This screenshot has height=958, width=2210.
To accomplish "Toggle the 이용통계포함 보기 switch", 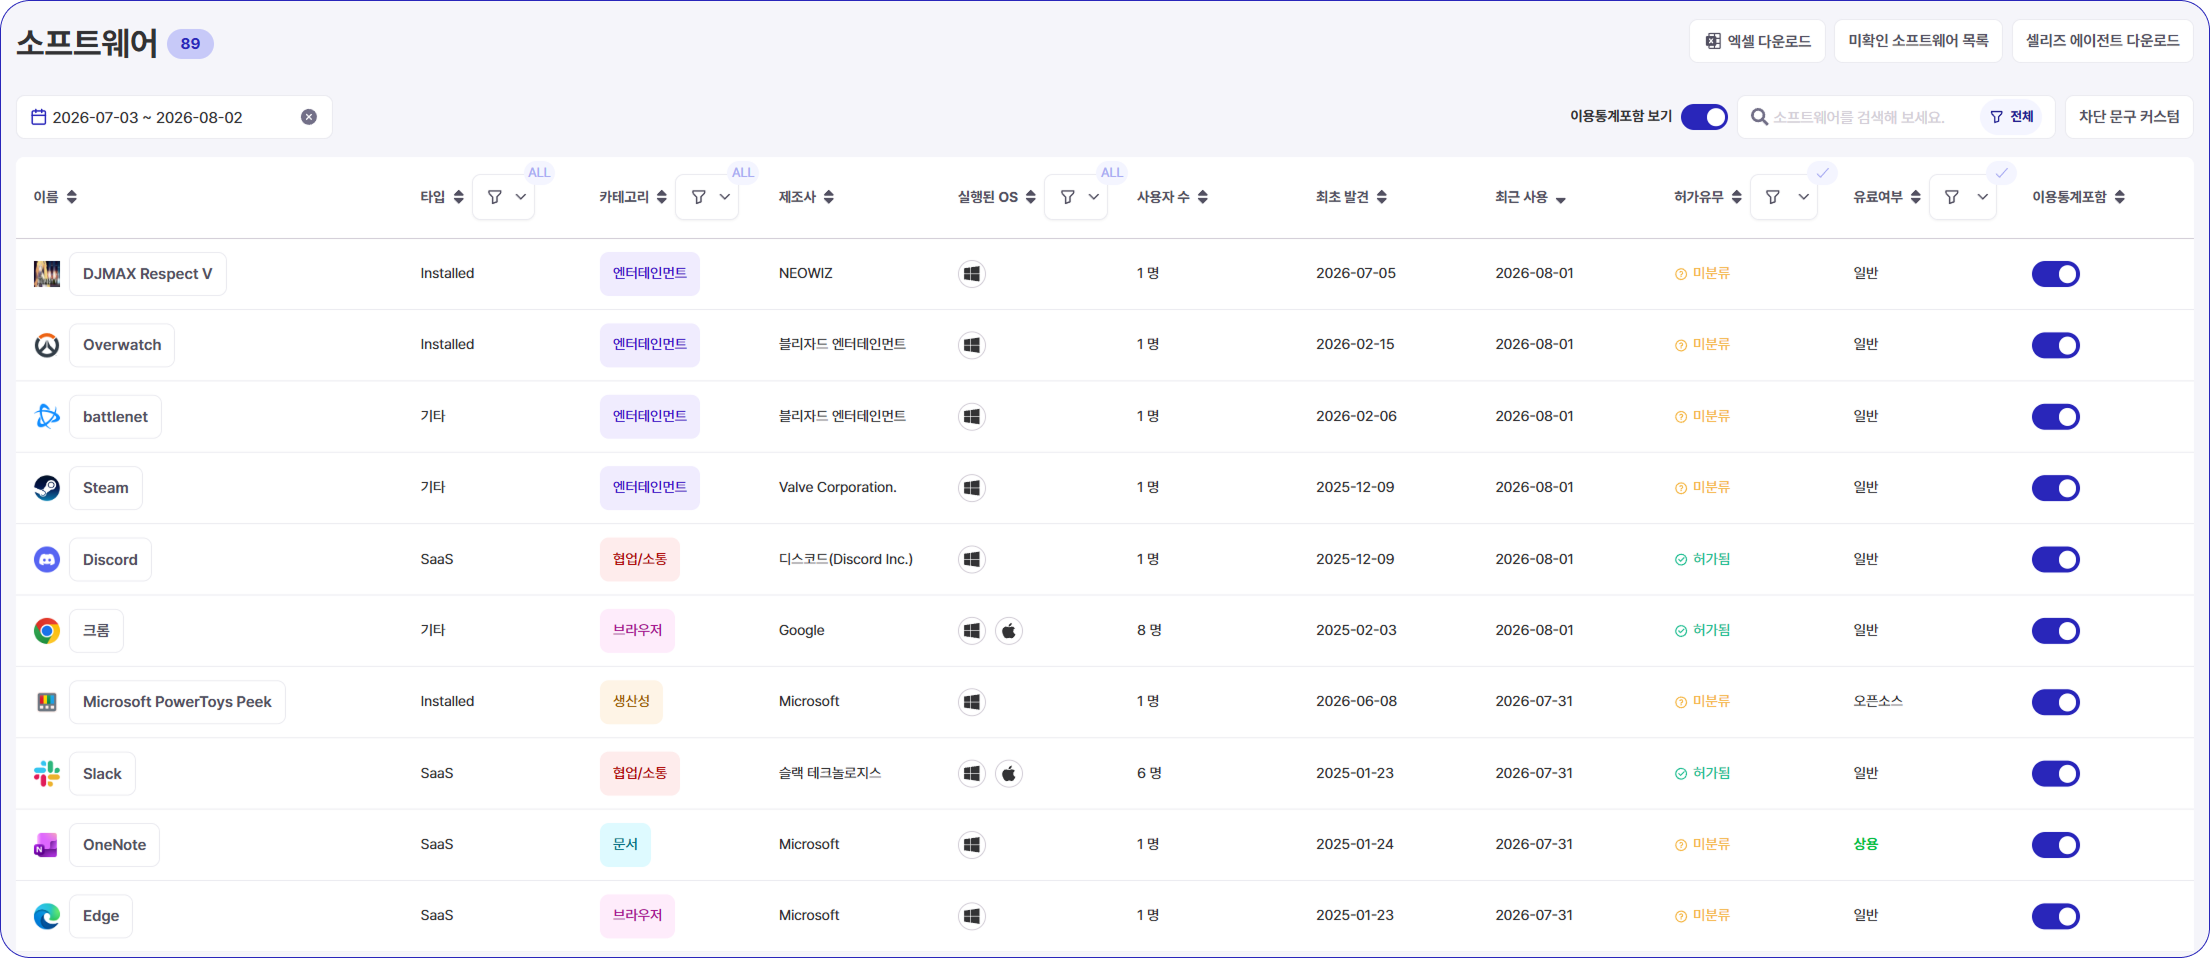I will [x=1704, y=117].
